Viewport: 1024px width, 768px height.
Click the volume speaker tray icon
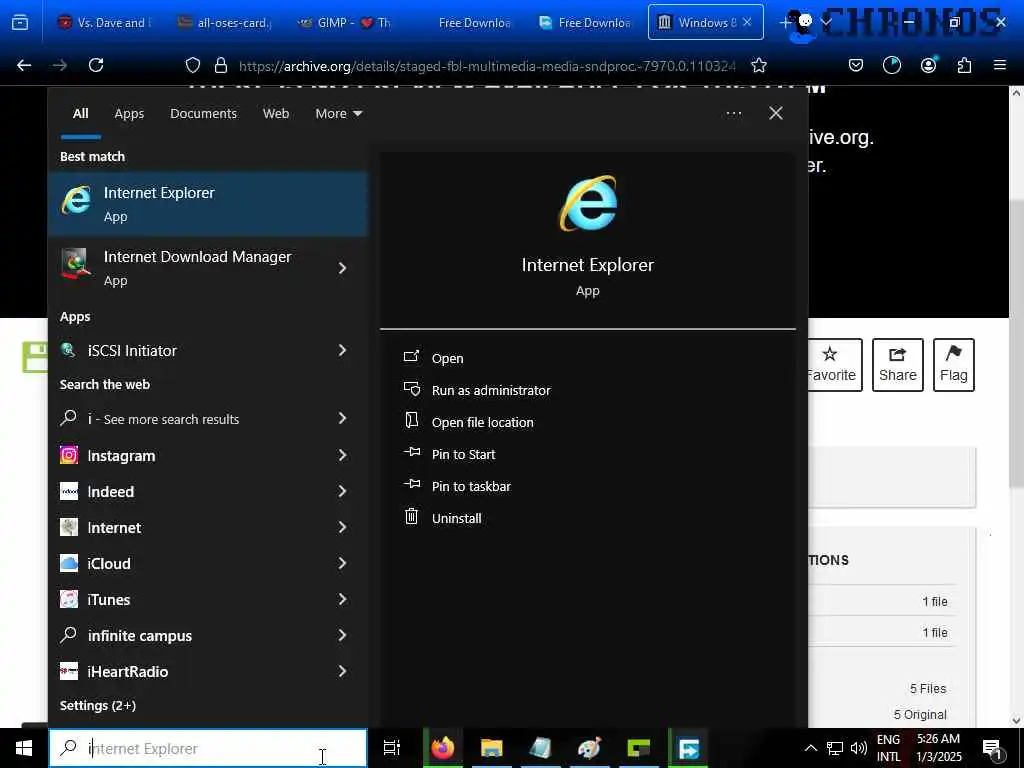point(859,748)
